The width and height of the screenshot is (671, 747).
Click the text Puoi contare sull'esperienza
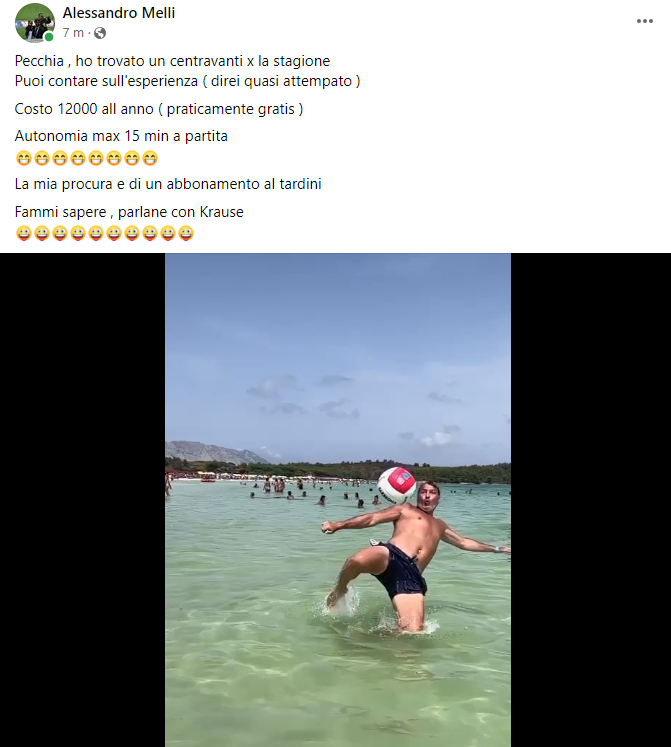tap(106, 81)
